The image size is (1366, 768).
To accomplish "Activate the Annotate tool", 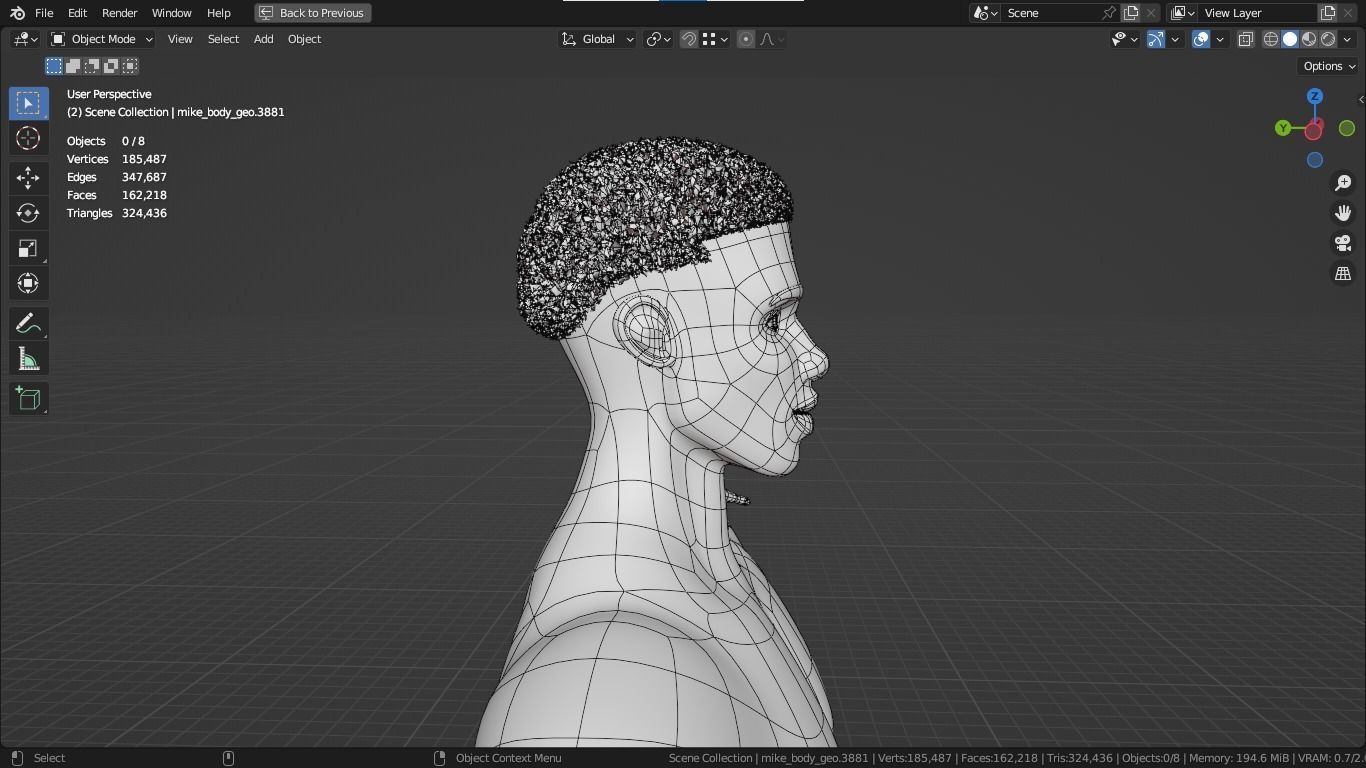I will (x=28, y=324).
